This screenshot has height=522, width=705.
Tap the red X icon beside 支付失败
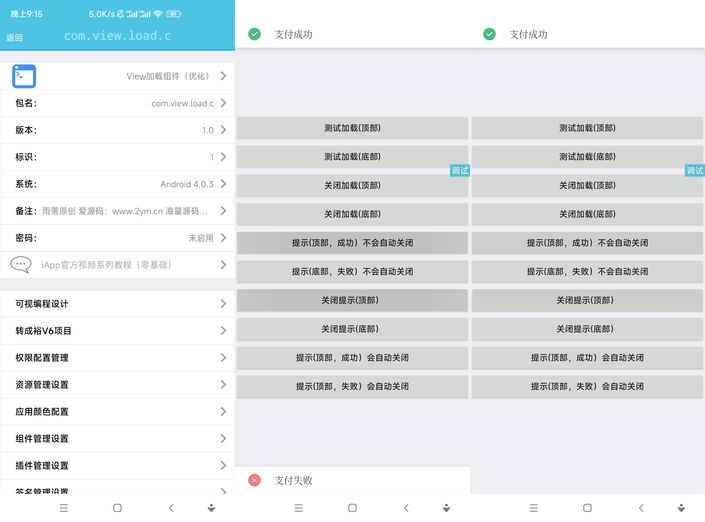click(x=254, y=480)
